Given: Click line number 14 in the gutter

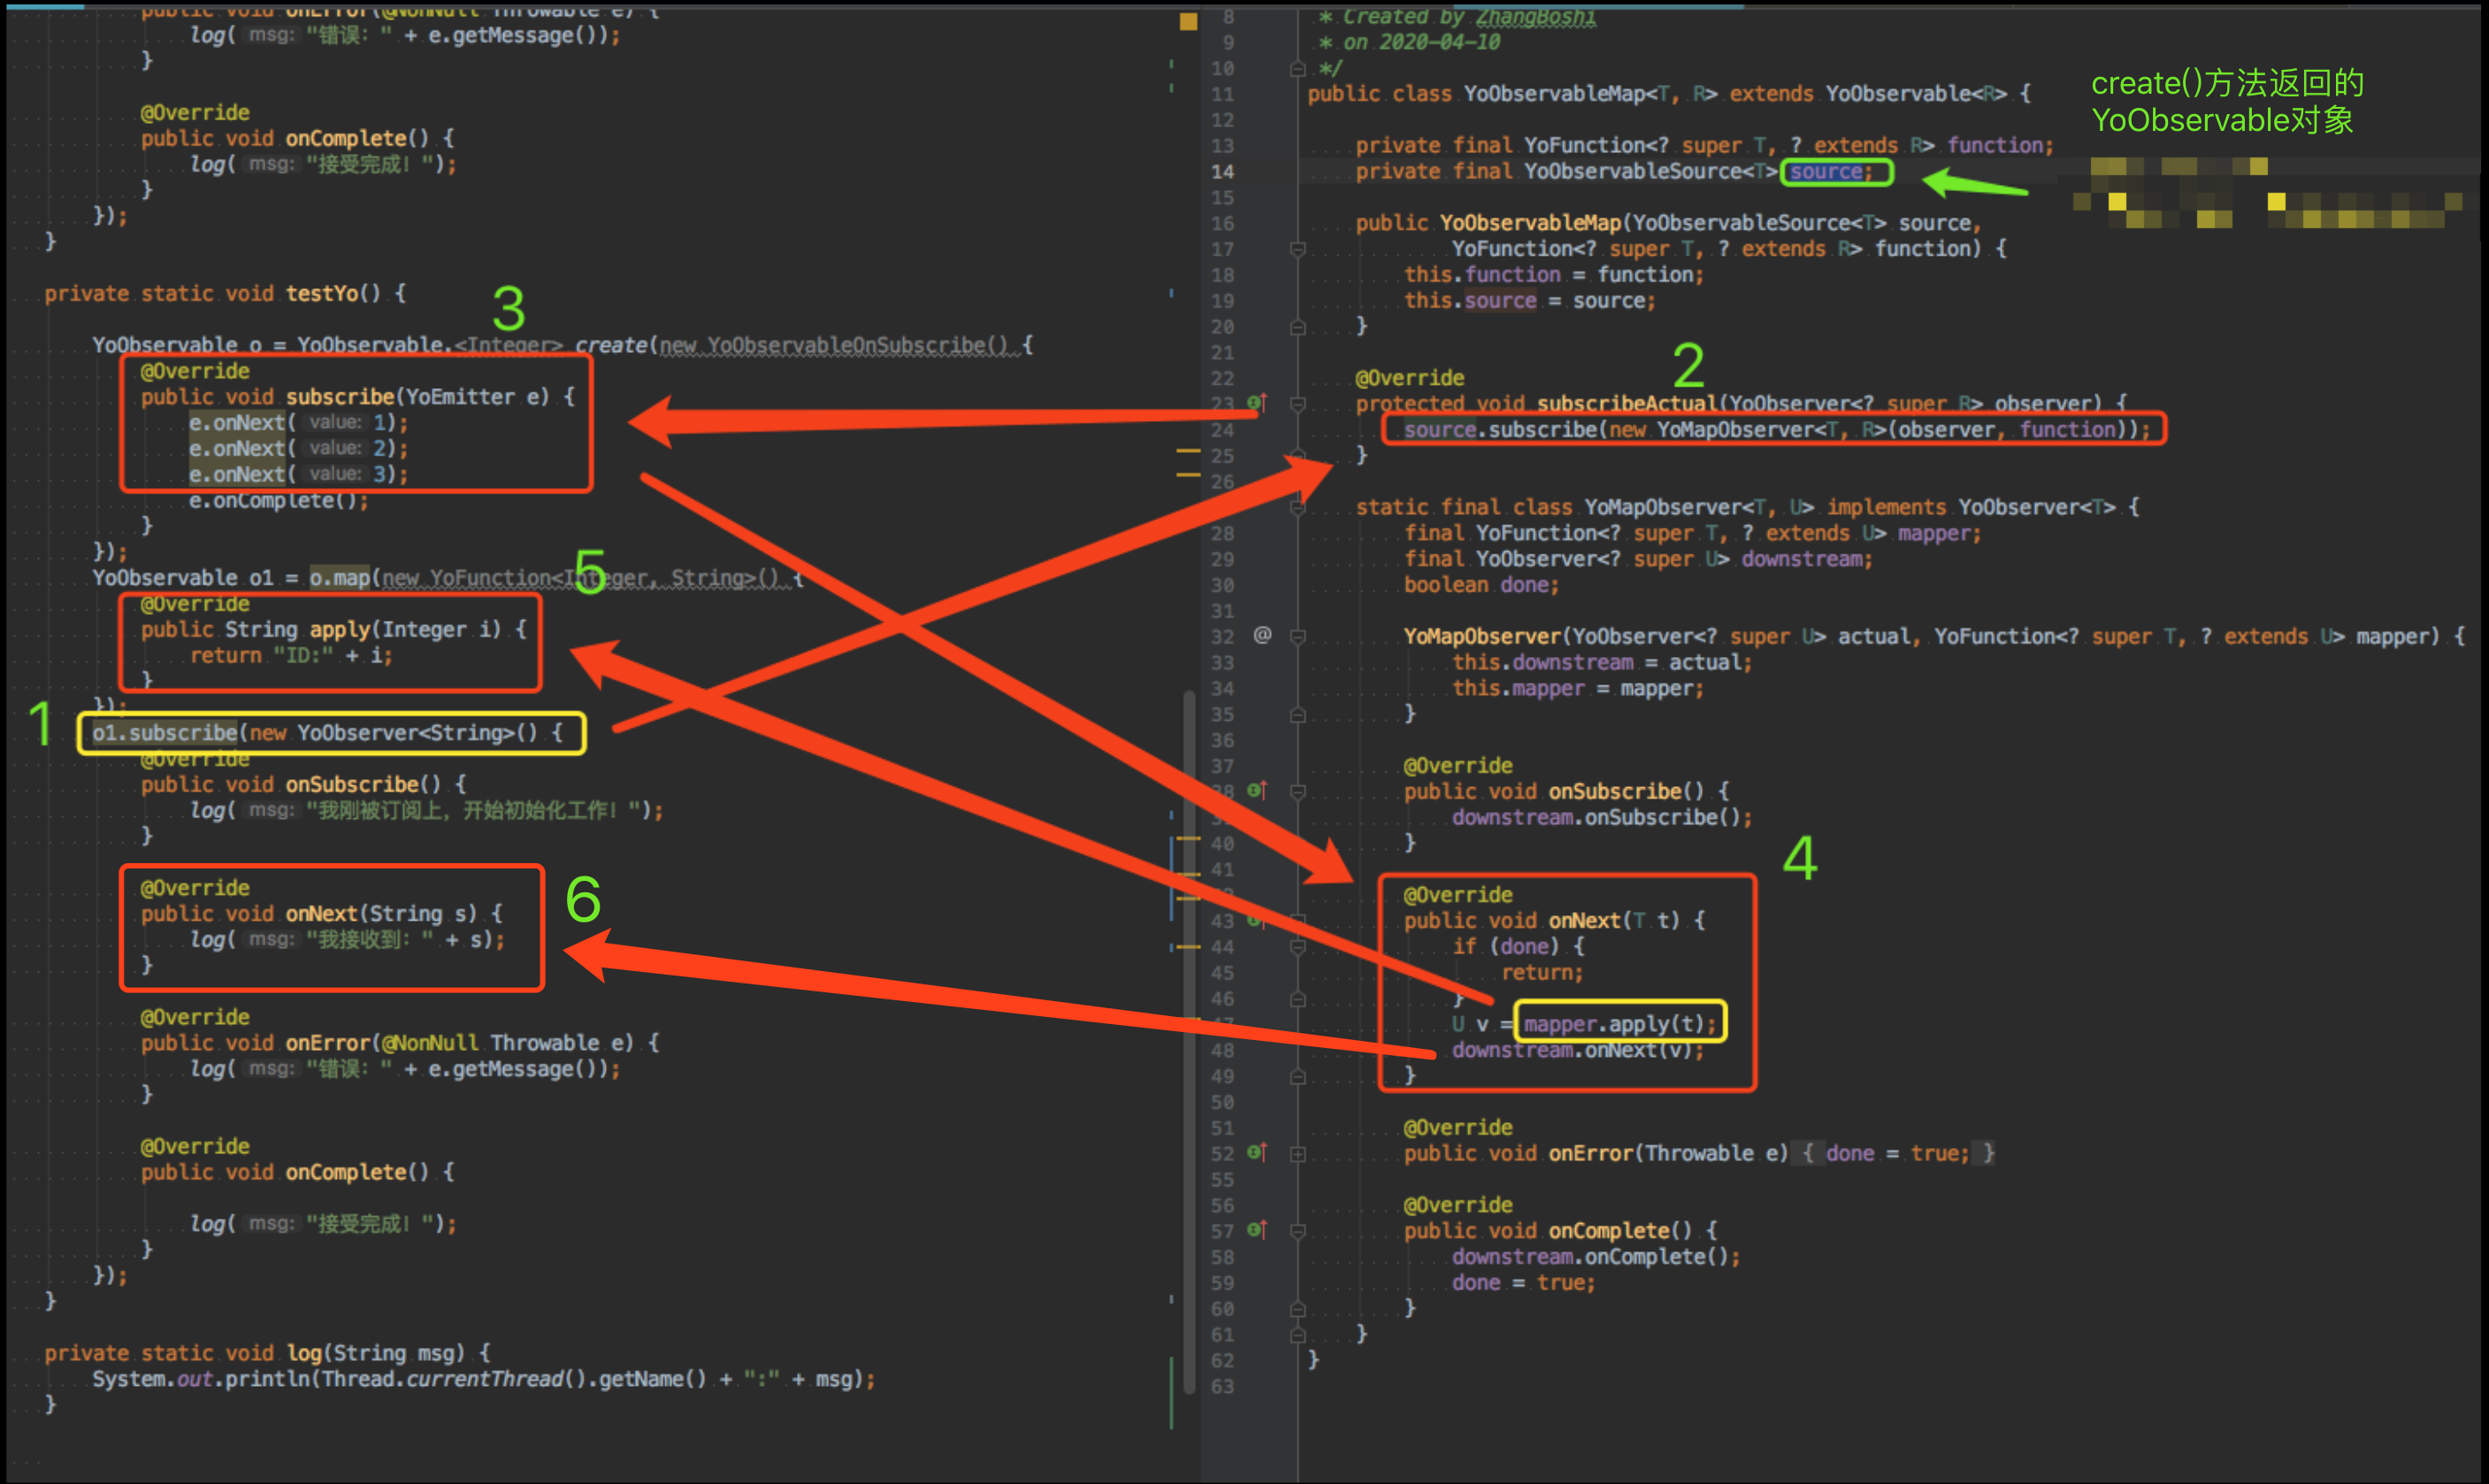Looking at the screenshot, I should tap(1222, 172).
